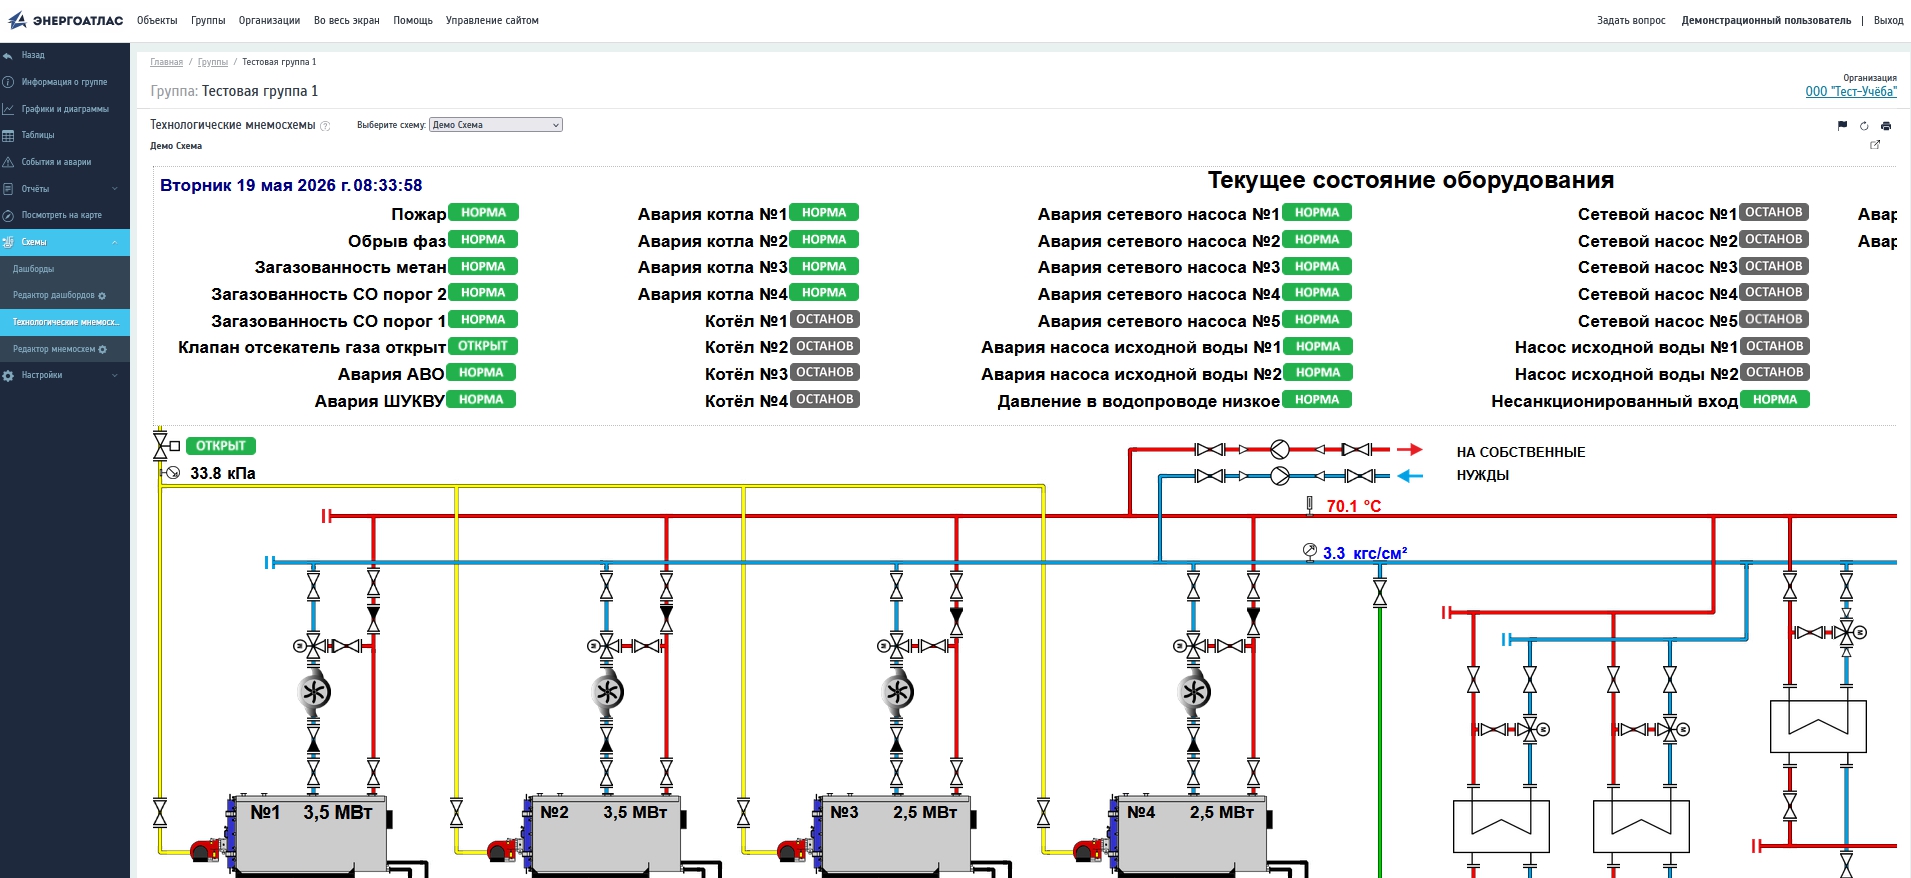The image size is (1911, 878).
Task: Click the ОСТАНОВ badge for Котёл №1
Action: pos(825,320)
